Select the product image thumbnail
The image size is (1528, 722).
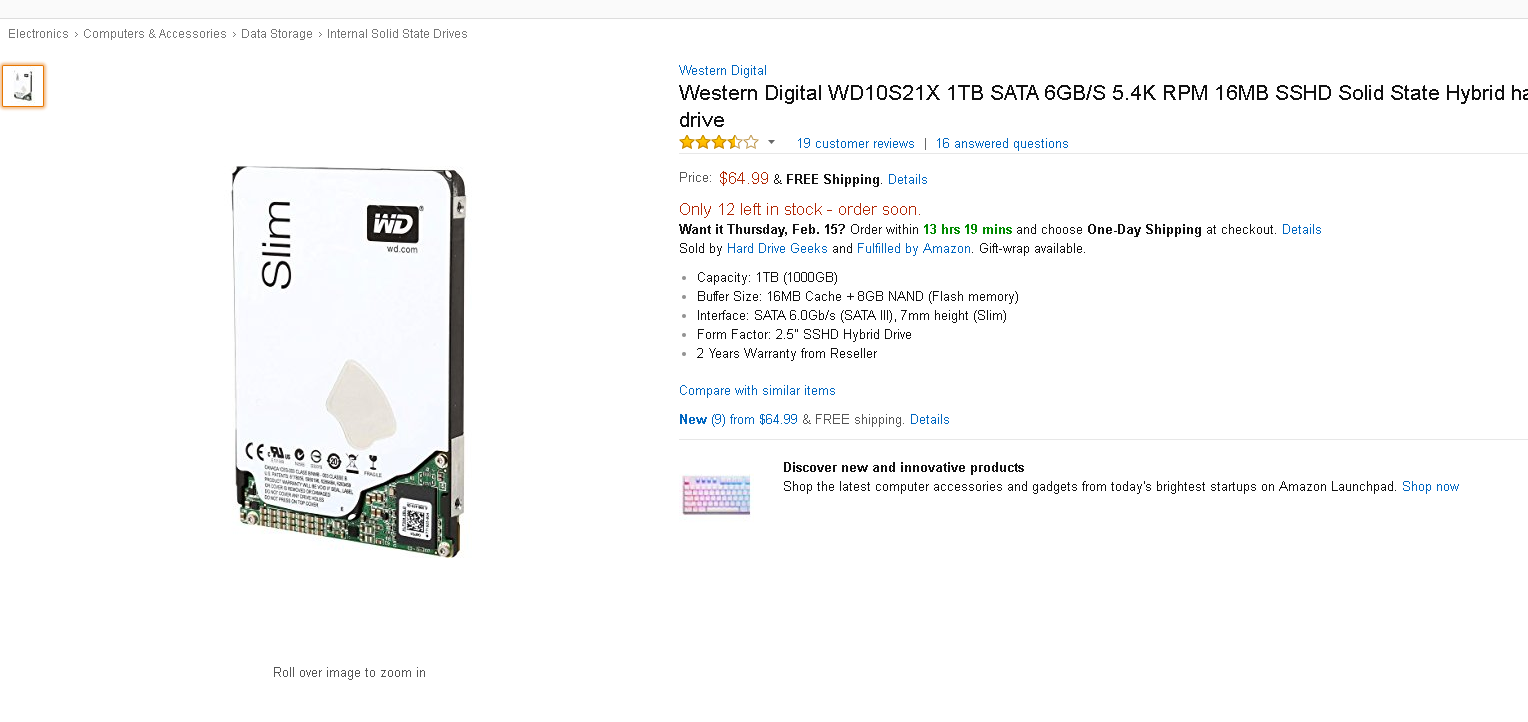tap(23, 86)
